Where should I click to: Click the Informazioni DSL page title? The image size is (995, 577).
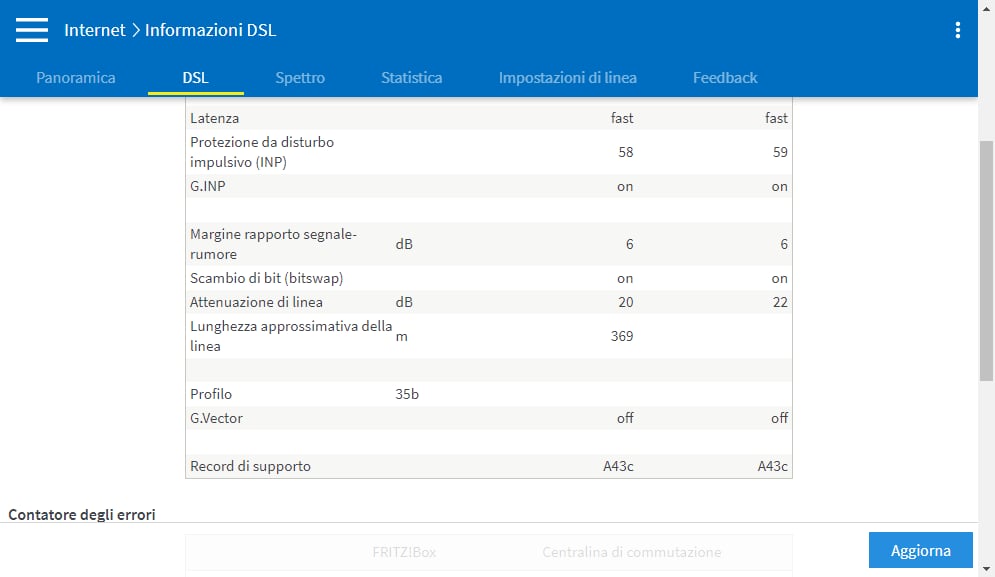210,30
